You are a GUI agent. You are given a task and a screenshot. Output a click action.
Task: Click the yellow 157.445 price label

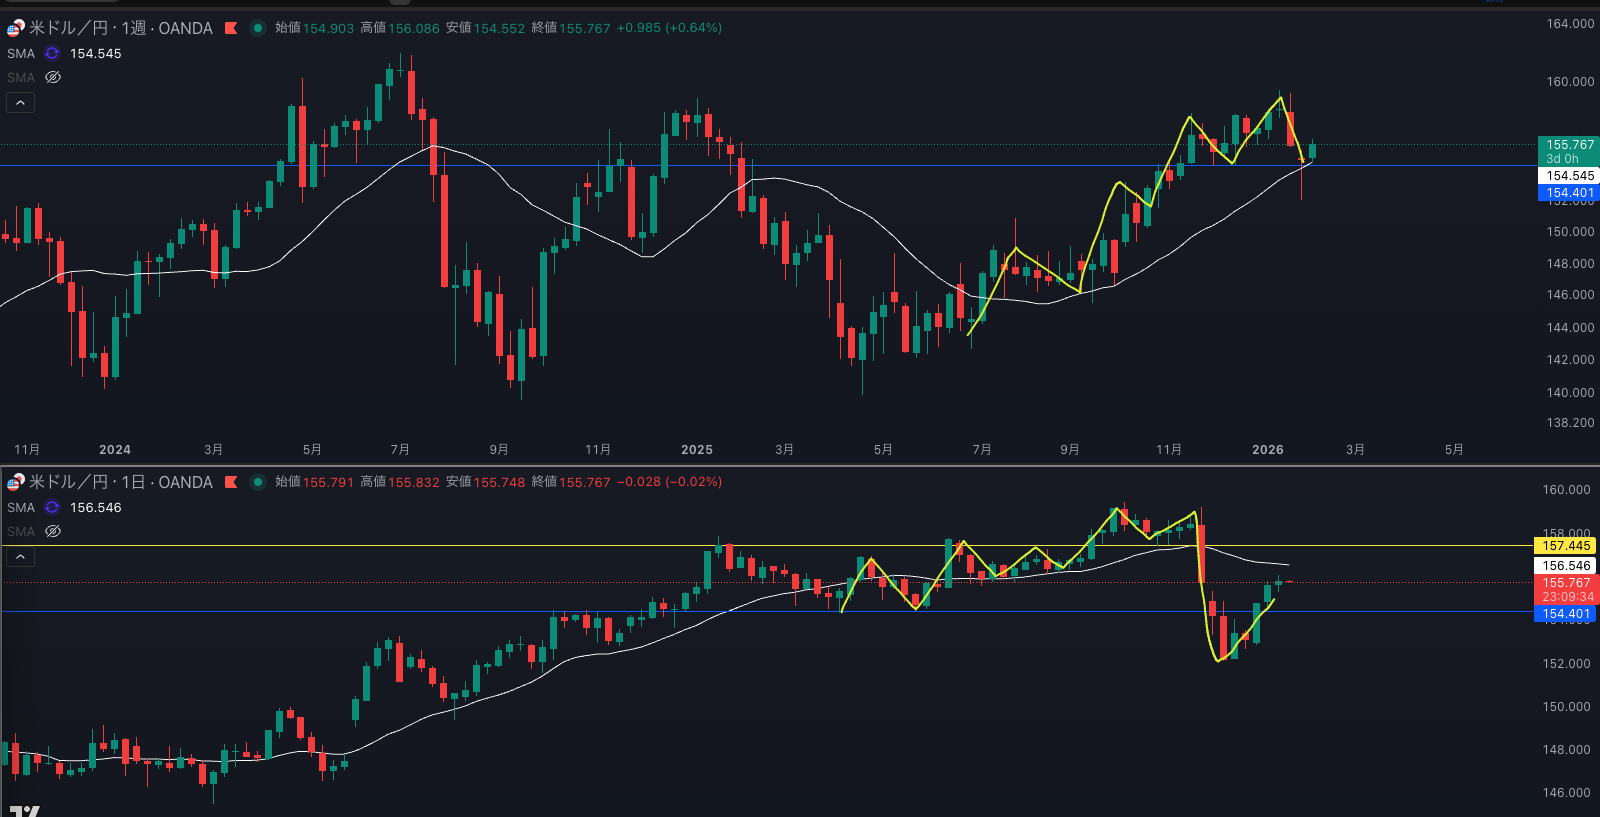tap(1565, 546)
